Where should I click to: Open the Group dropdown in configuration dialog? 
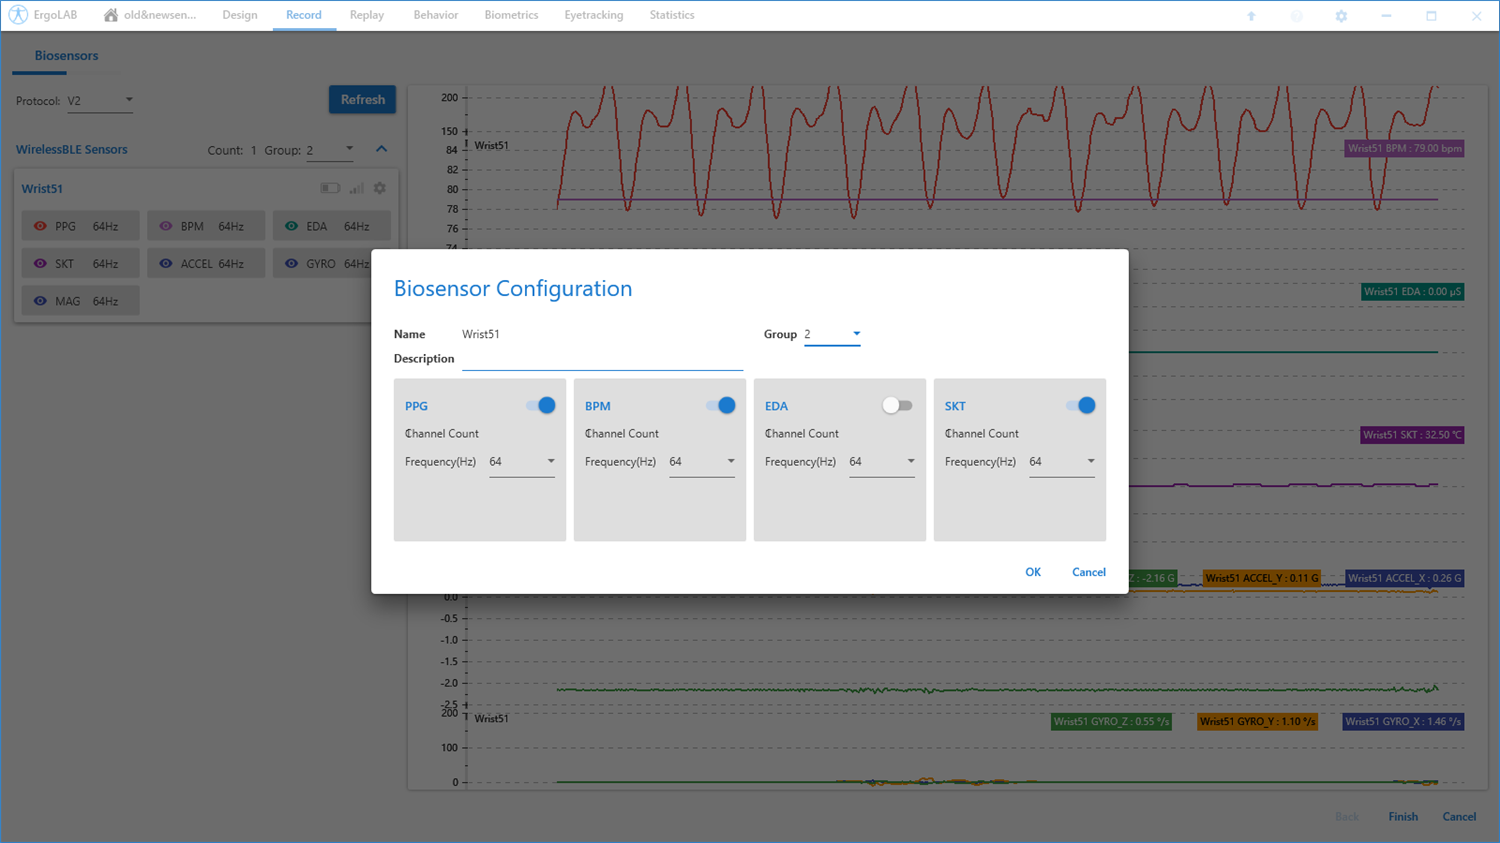pyautogui.click(x=832, y=334)
